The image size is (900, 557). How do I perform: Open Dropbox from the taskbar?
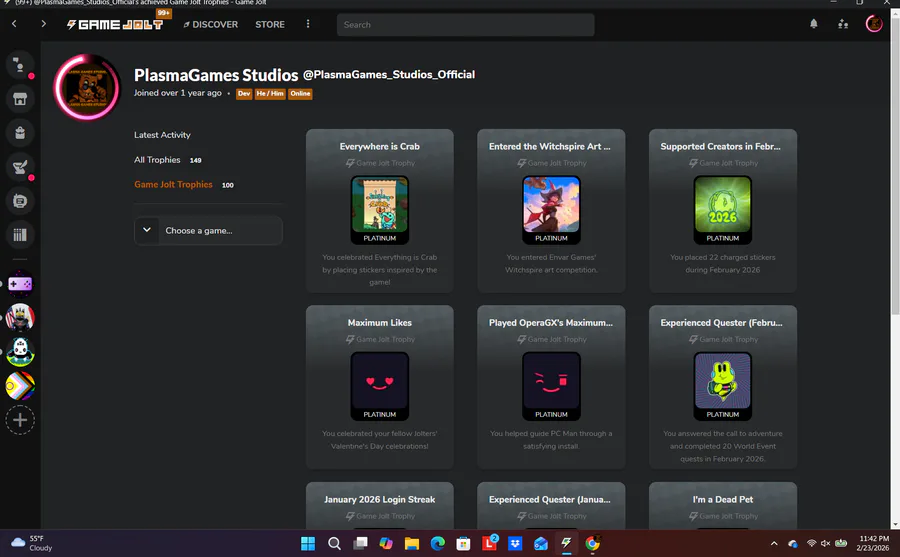pyautogui.click(x=515, y=543)
